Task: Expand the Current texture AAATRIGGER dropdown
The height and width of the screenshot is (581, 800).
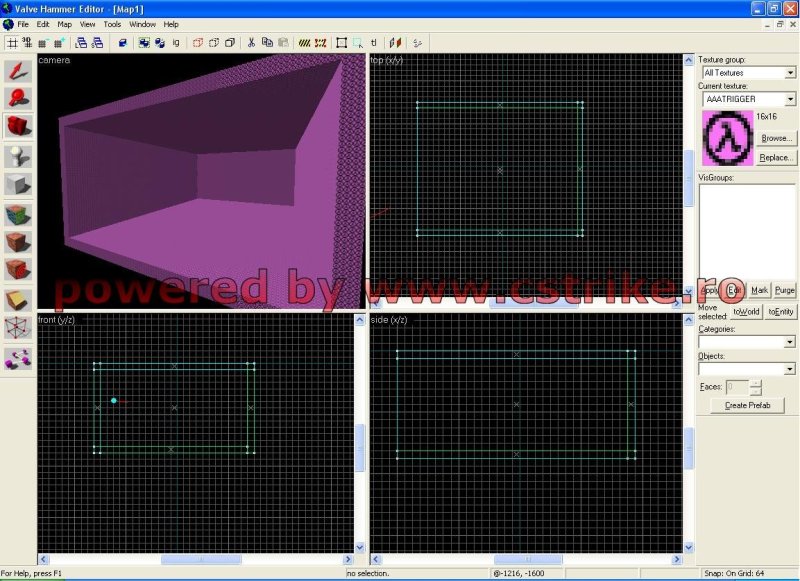Action: point(790,100)
